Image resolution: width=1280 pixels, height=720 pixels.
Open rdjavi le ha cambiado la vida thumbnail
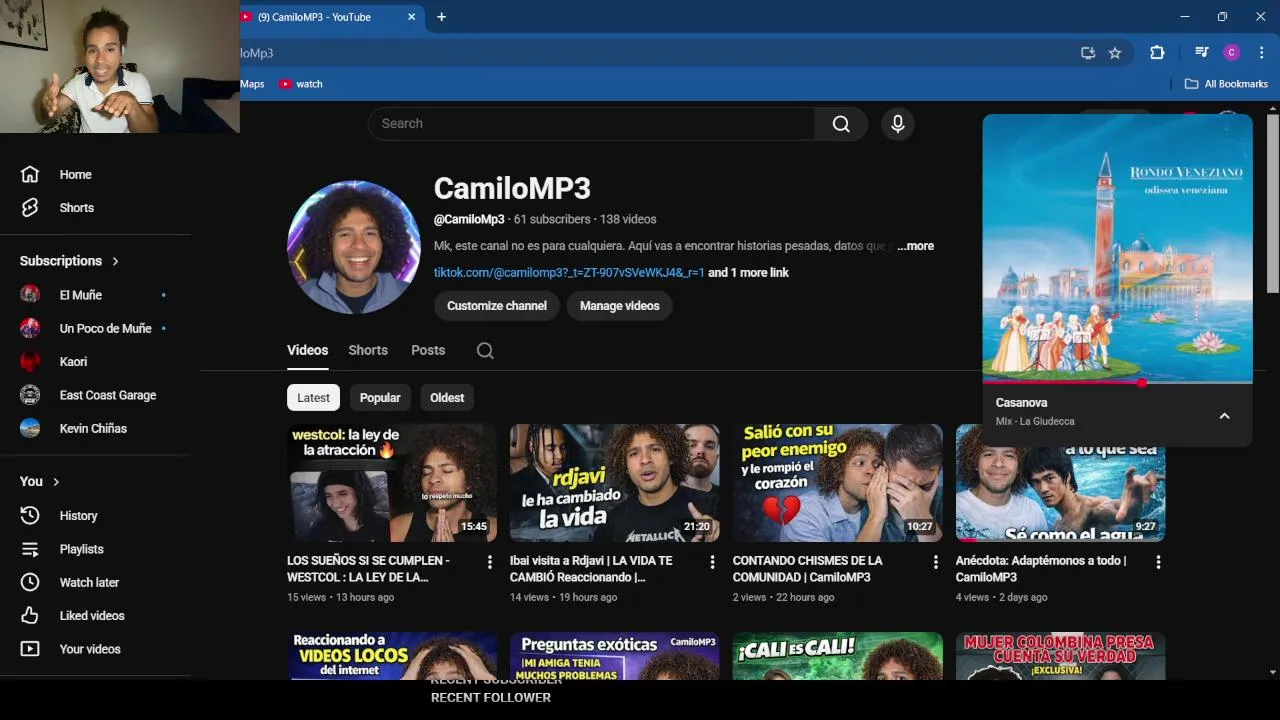coord(615,483)
